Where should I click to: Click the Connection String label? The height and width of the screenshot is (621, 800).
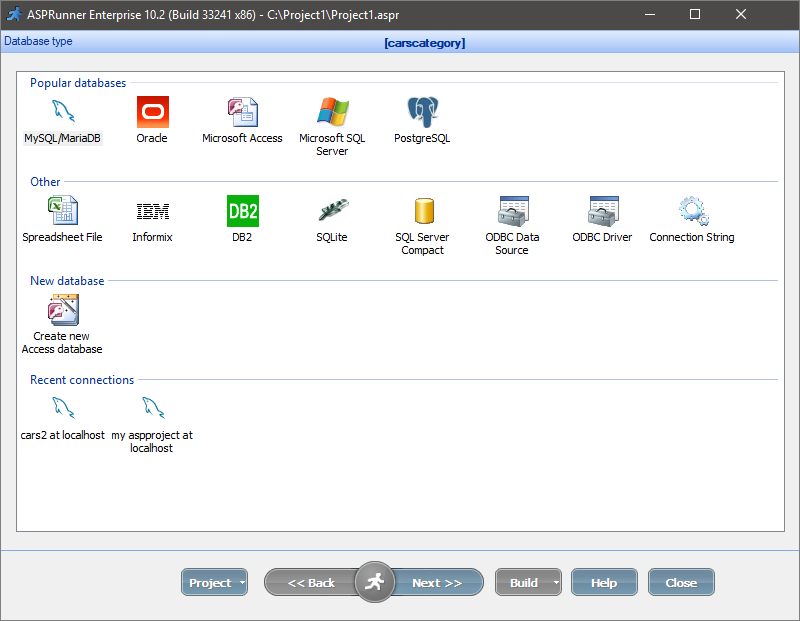click(x=692, y=237)
